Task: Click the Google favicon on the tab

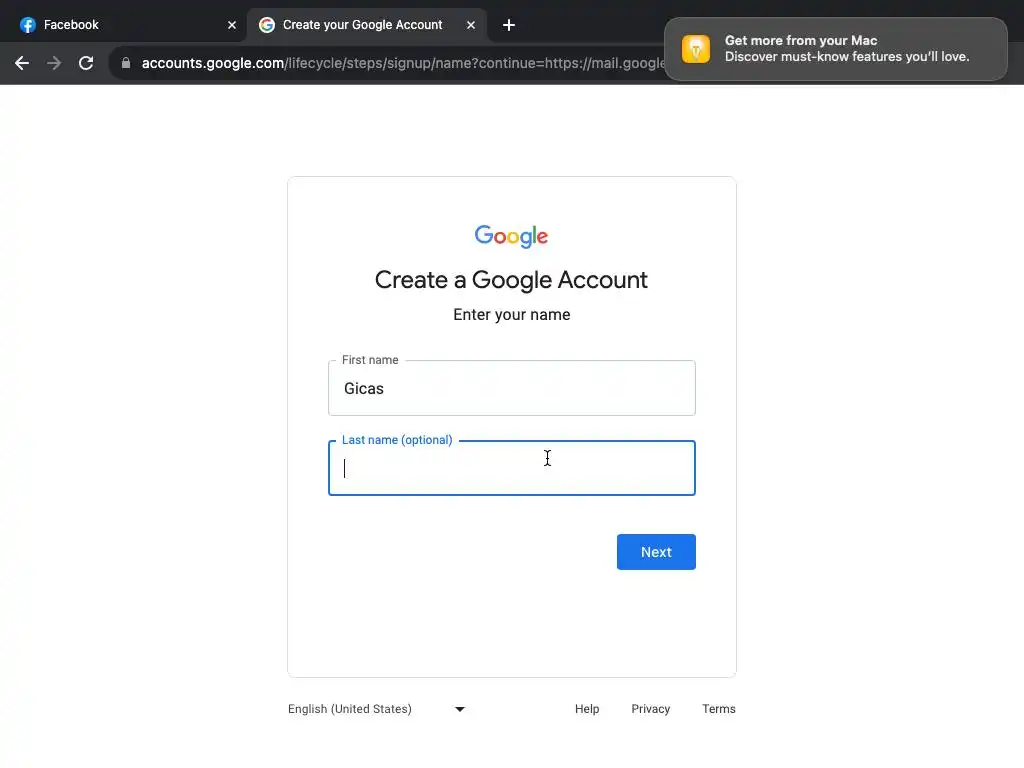Action: point(266,25)
